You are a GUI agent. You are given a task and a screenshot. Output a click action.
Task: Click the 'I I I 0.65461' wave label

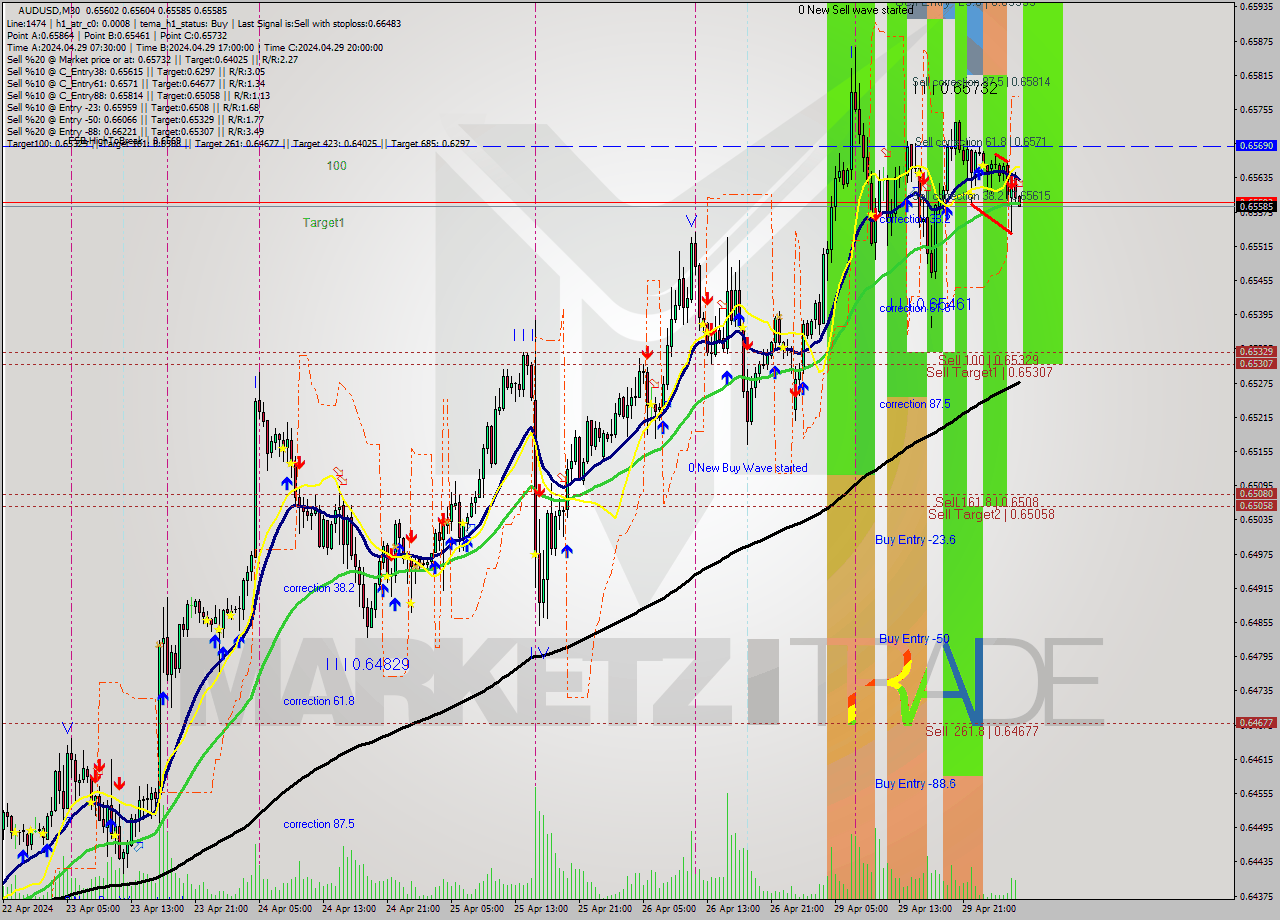click(930, 304)
